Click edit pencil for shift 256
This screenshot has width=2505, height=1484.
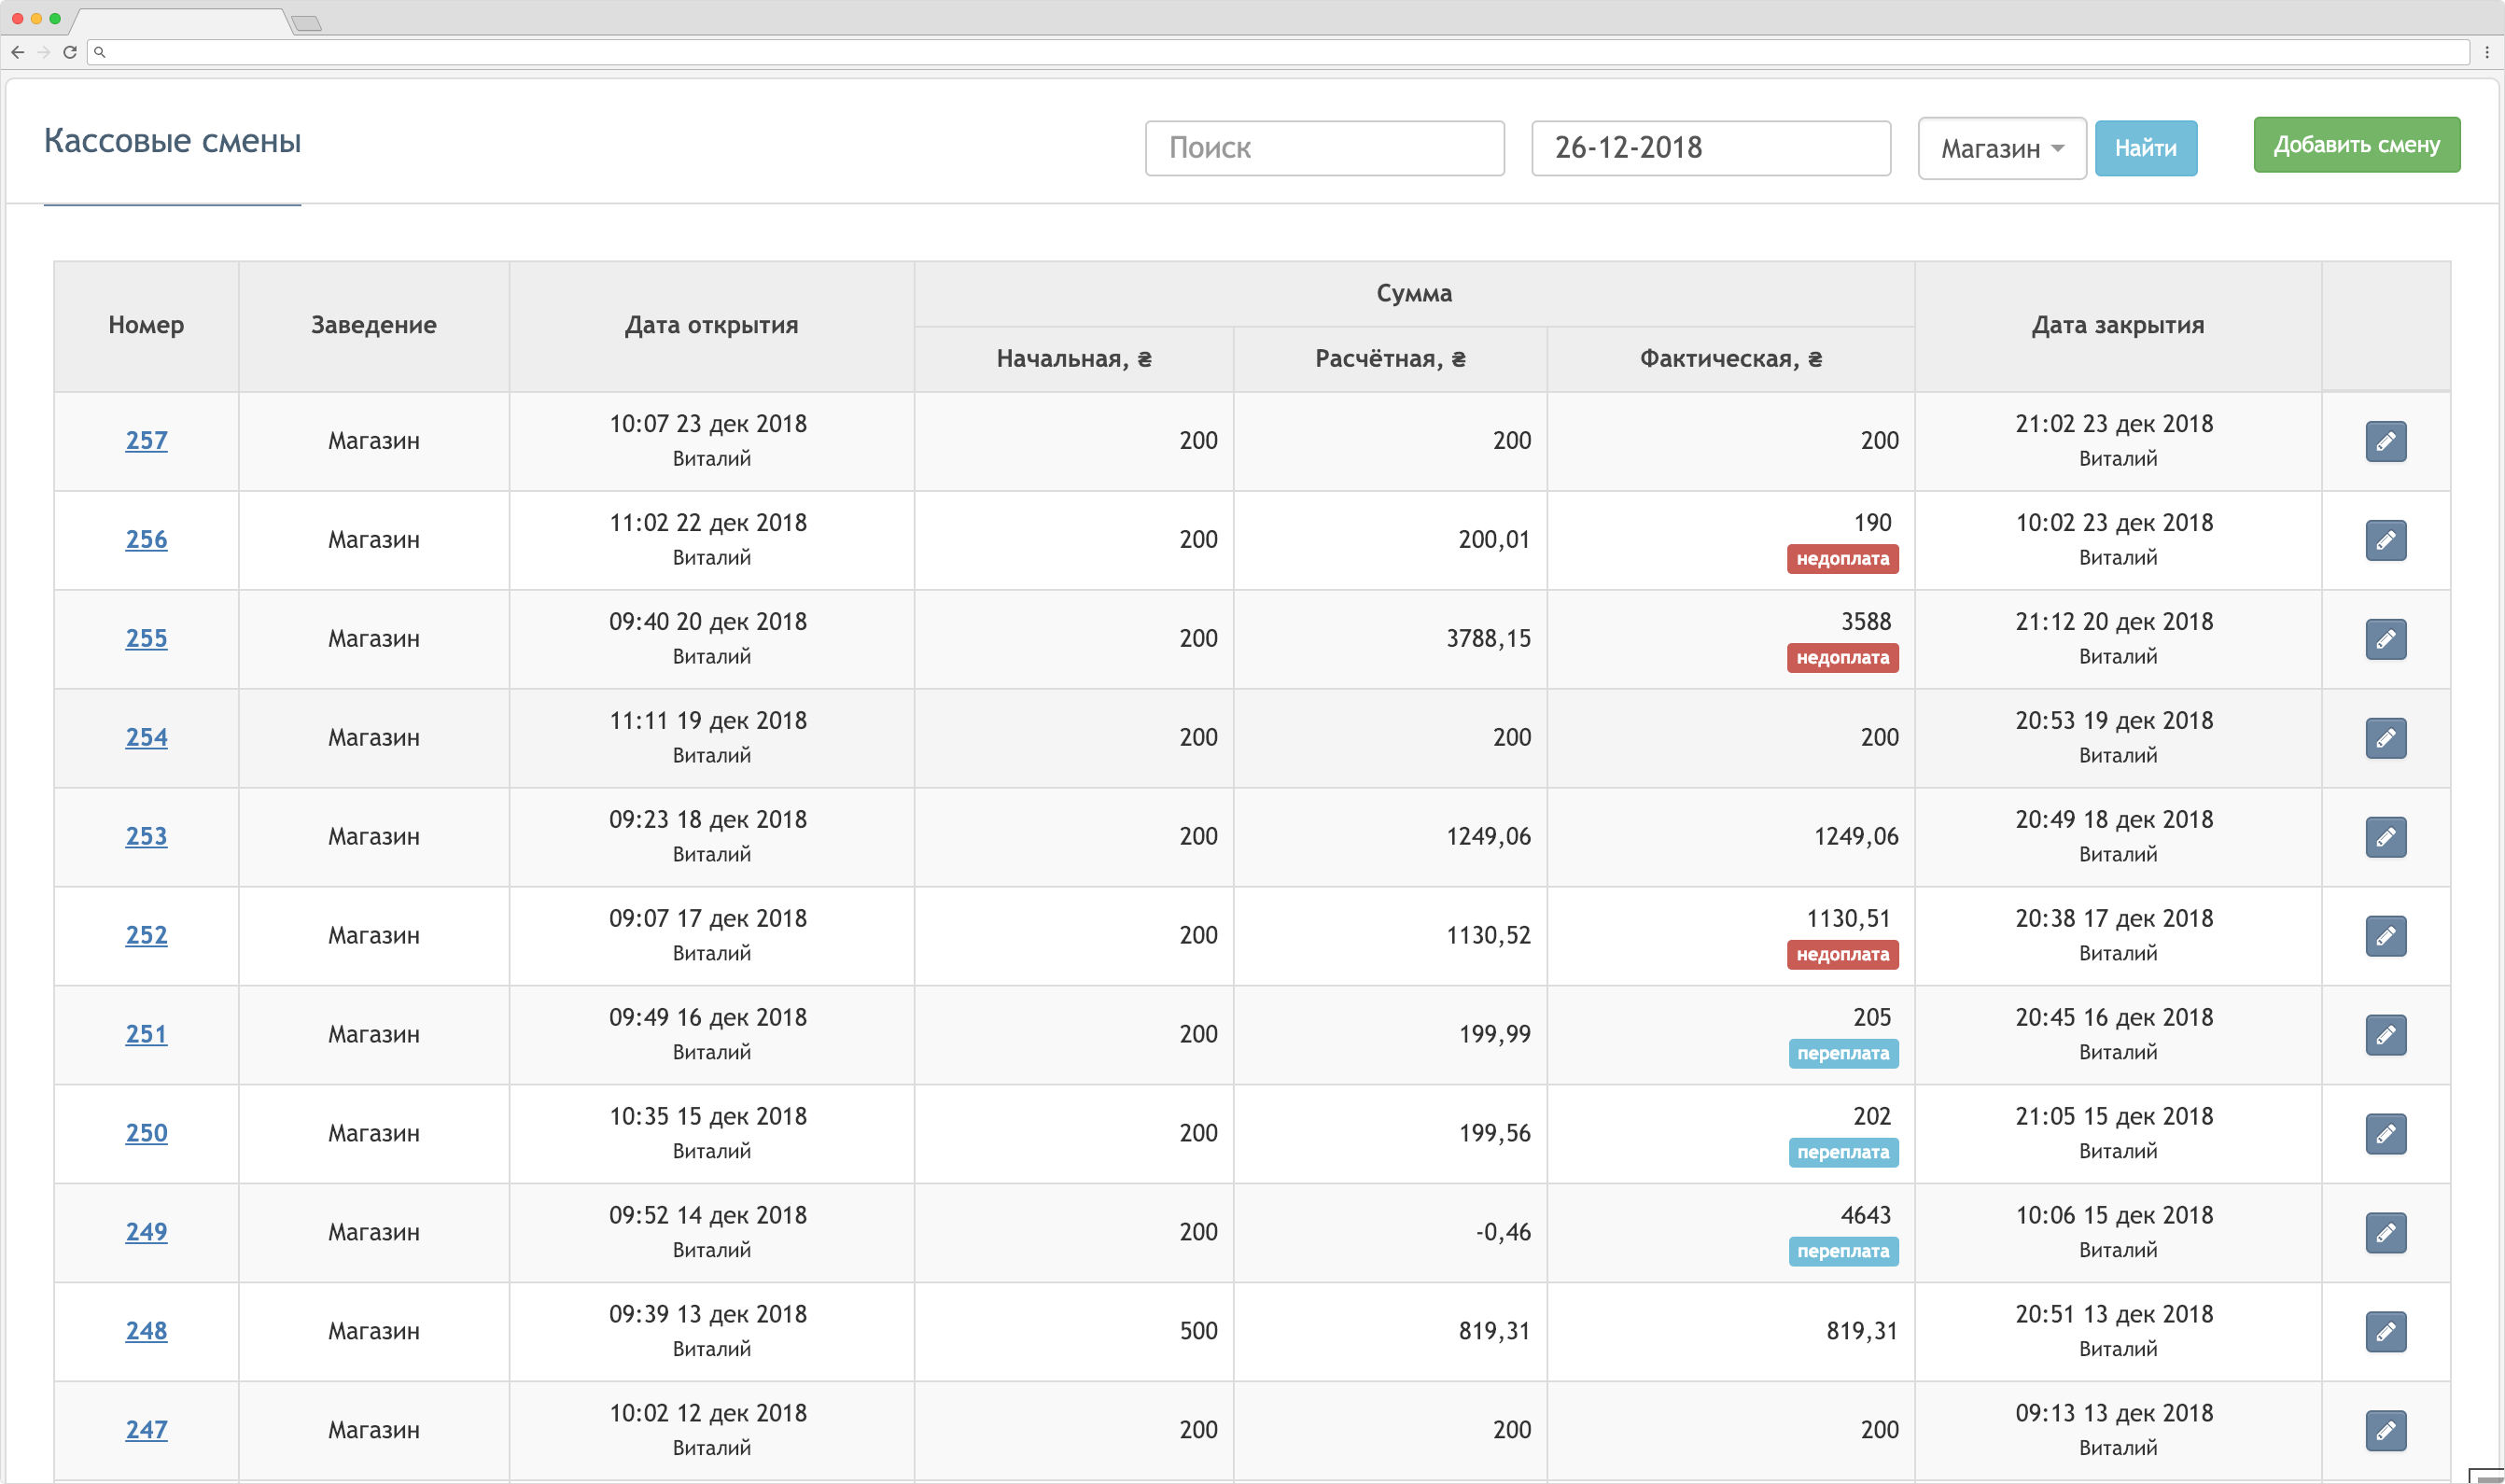[x=2385, y=540]
